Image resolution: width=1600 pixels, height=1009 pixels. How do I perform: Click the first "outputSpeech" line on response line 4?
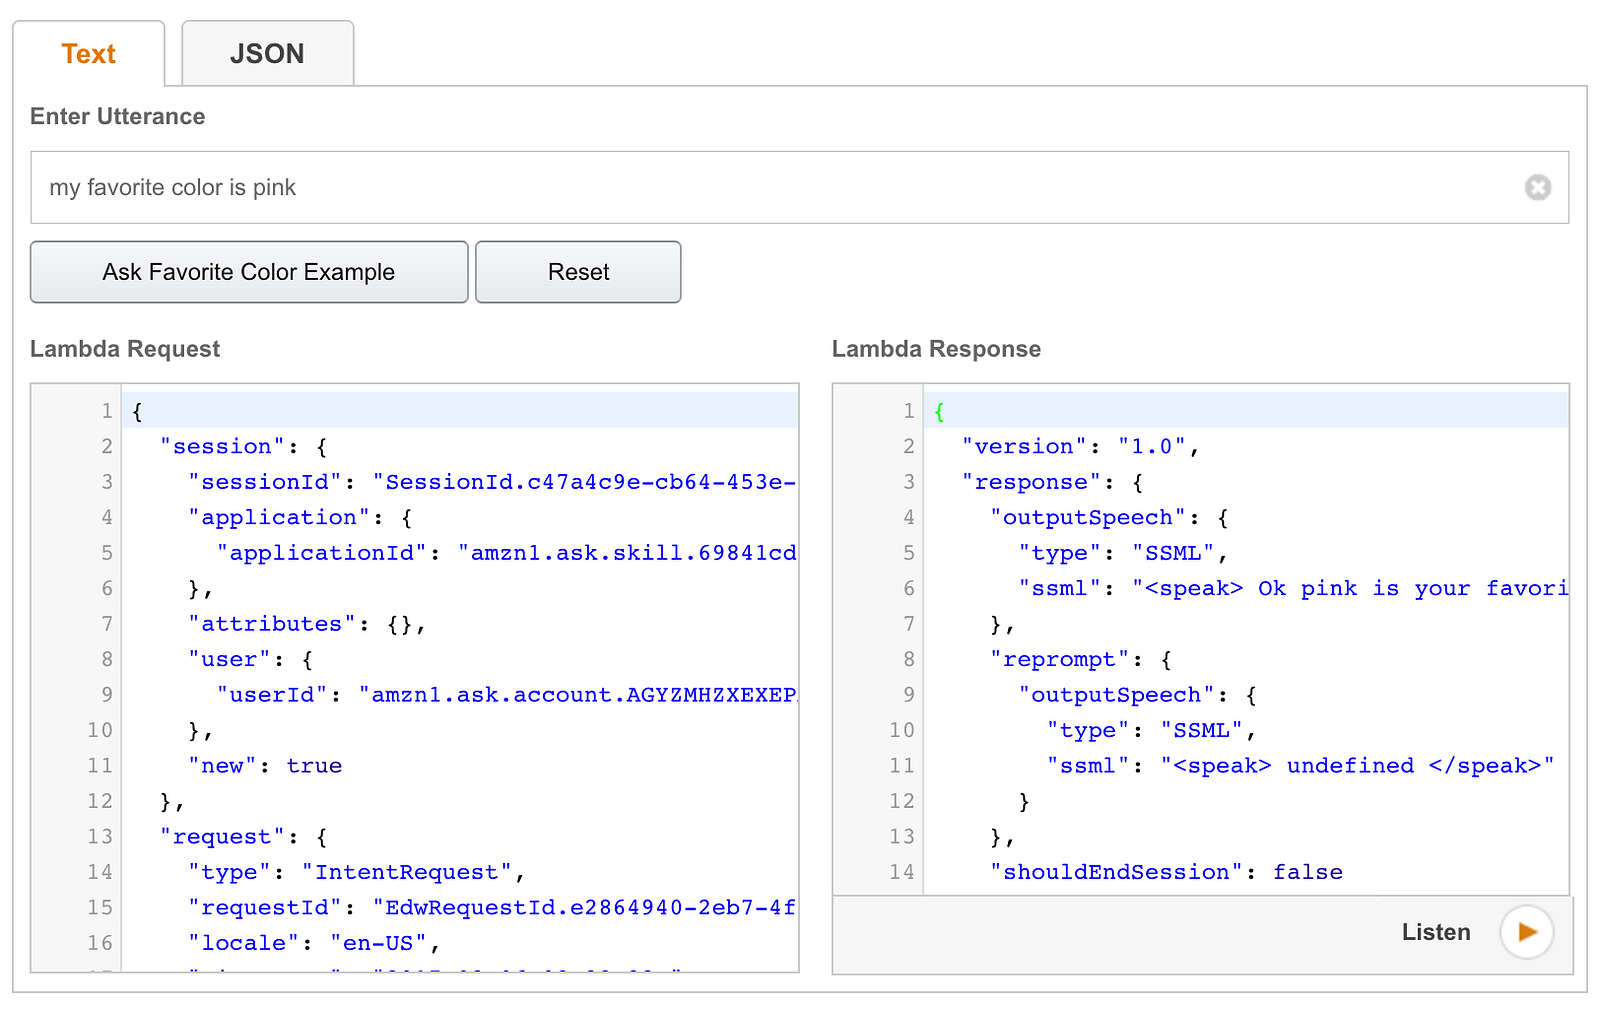tap(1109, 517)
